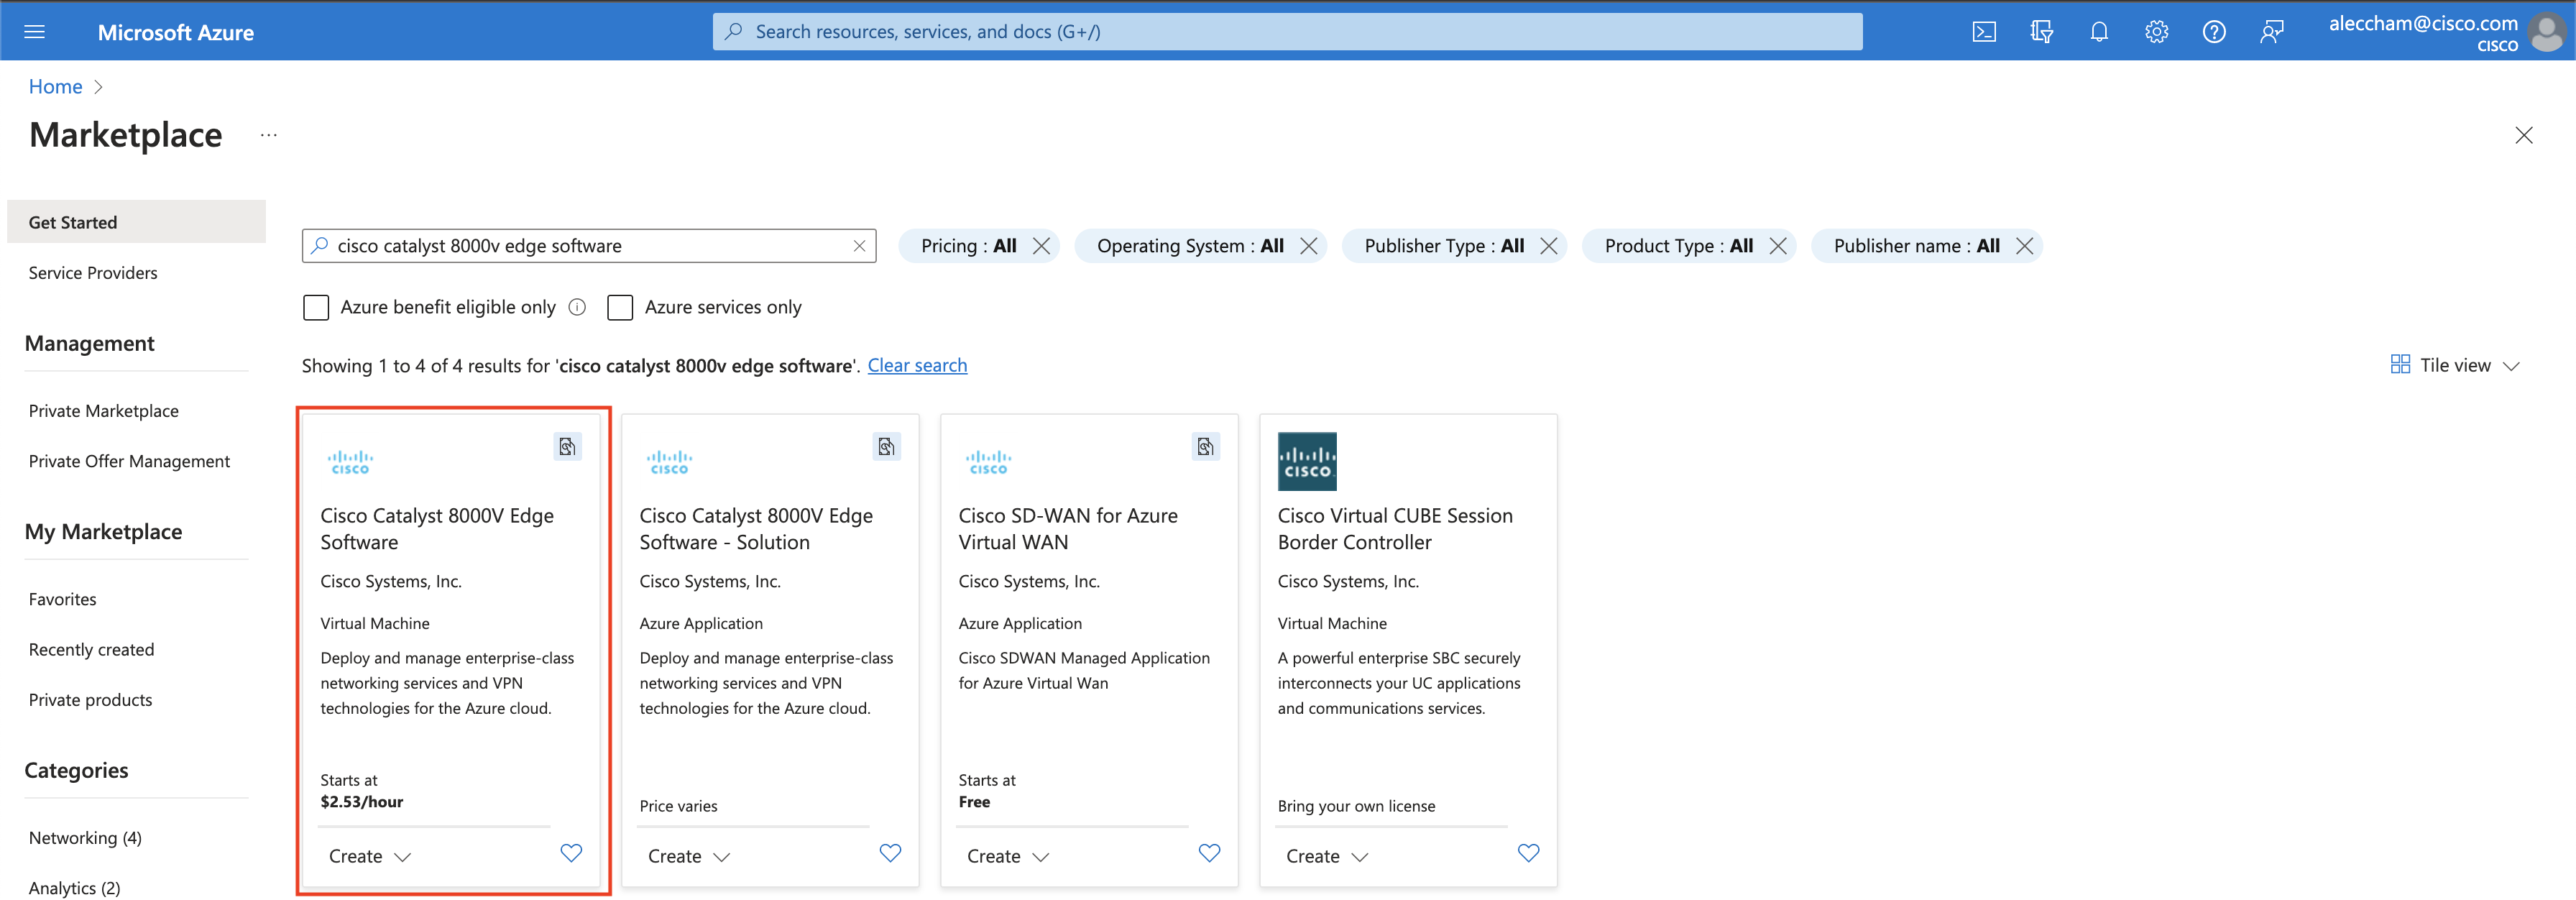This screenshot has height=900, width=2576.
Task: Remove the Product Type : All filter
Action: click(1777, 246)
